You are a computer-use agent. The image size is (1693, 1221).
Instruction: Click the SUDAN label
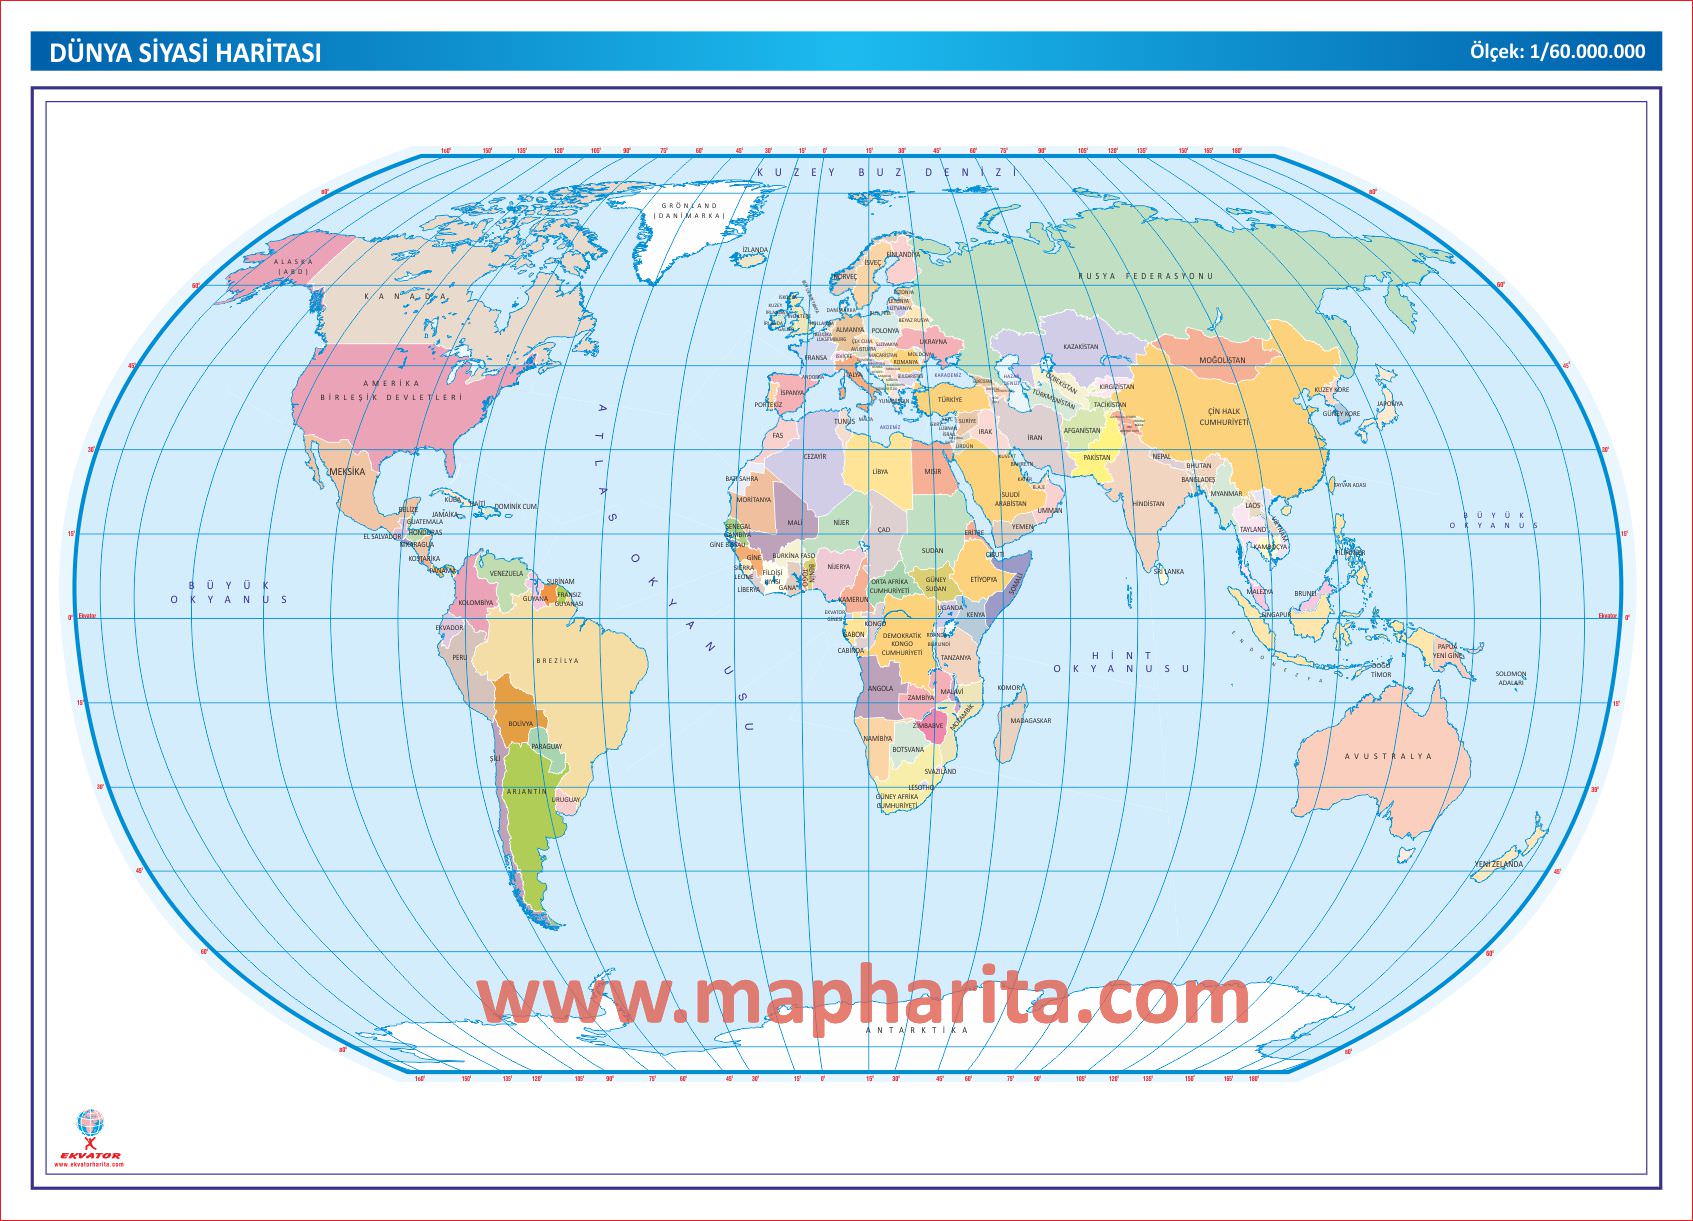click(x=932, y=551)
